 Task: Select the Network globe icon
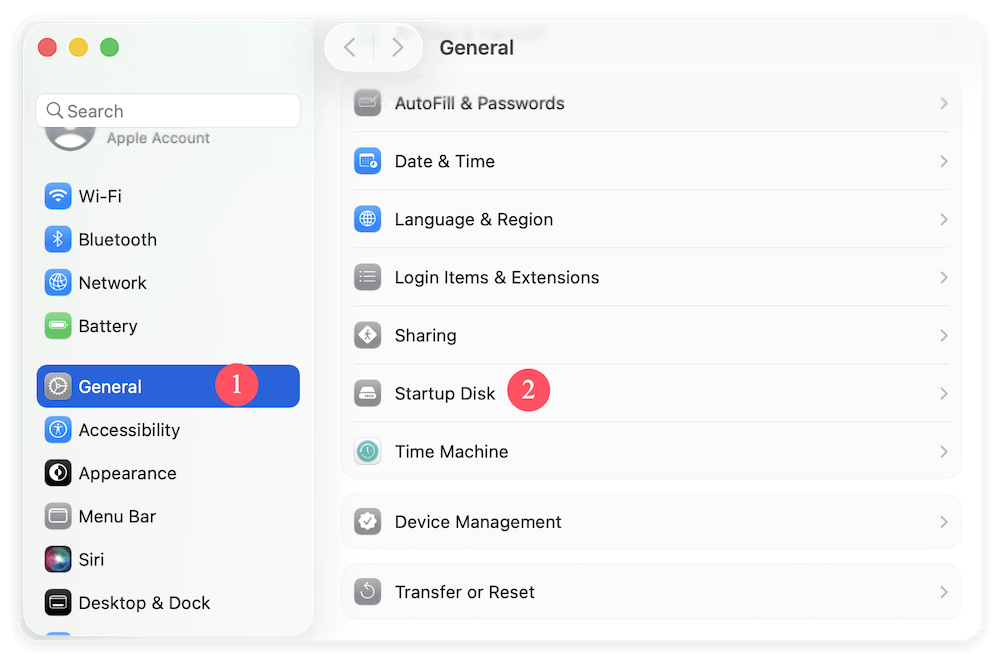58,283
